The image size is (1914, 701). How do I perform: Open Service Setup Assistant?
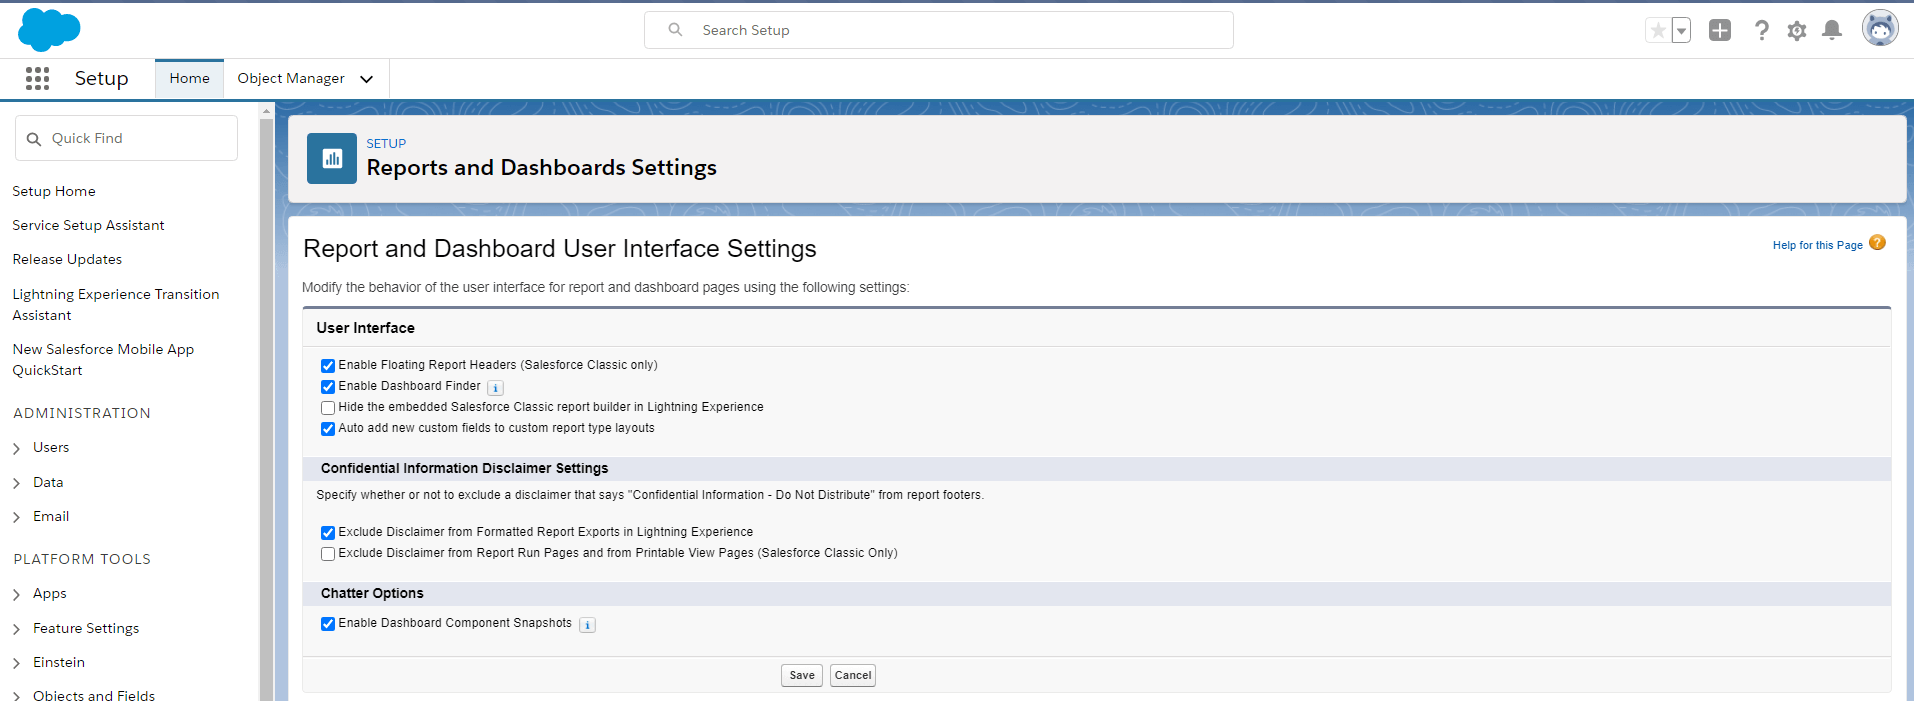[x=88, y=225]
